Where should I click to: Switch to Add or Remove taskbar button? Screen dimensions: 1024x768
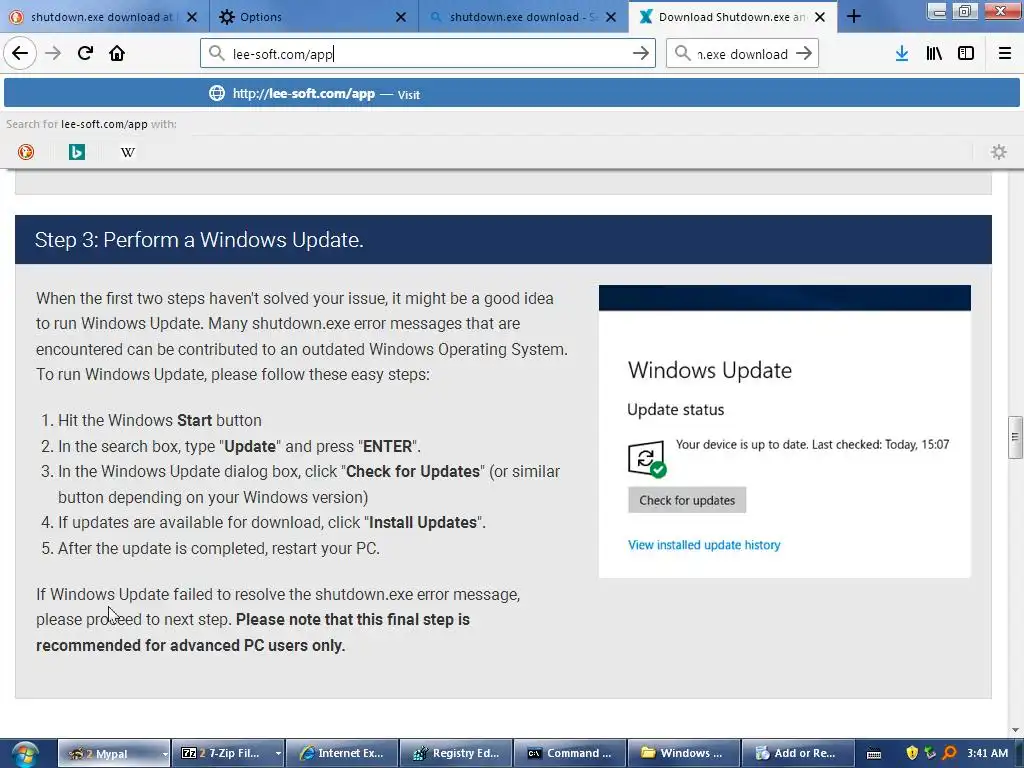click(797, 754)
